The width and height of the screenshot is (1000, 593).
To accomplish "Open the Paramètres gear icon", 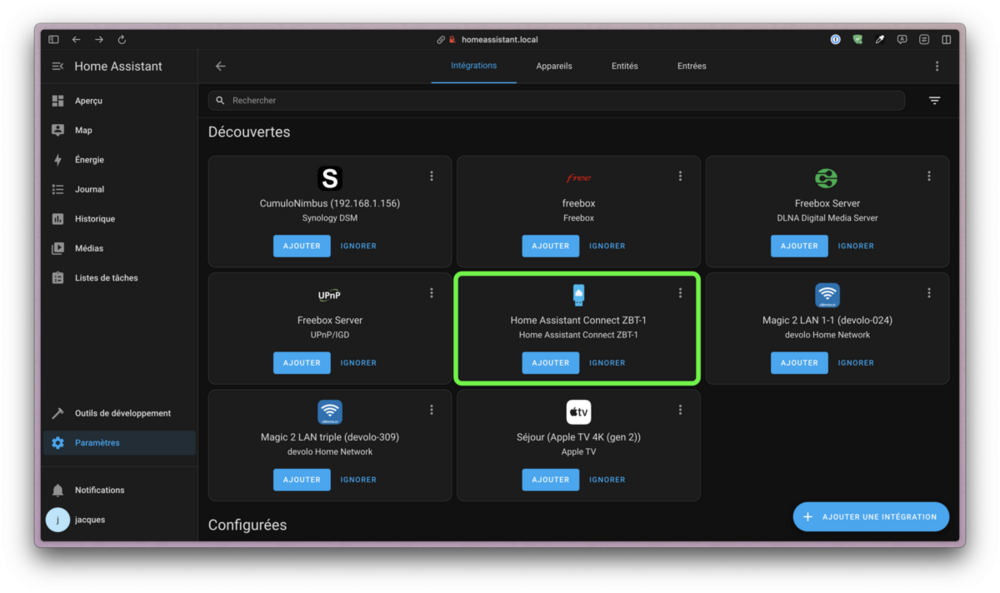I will point(58,443).
